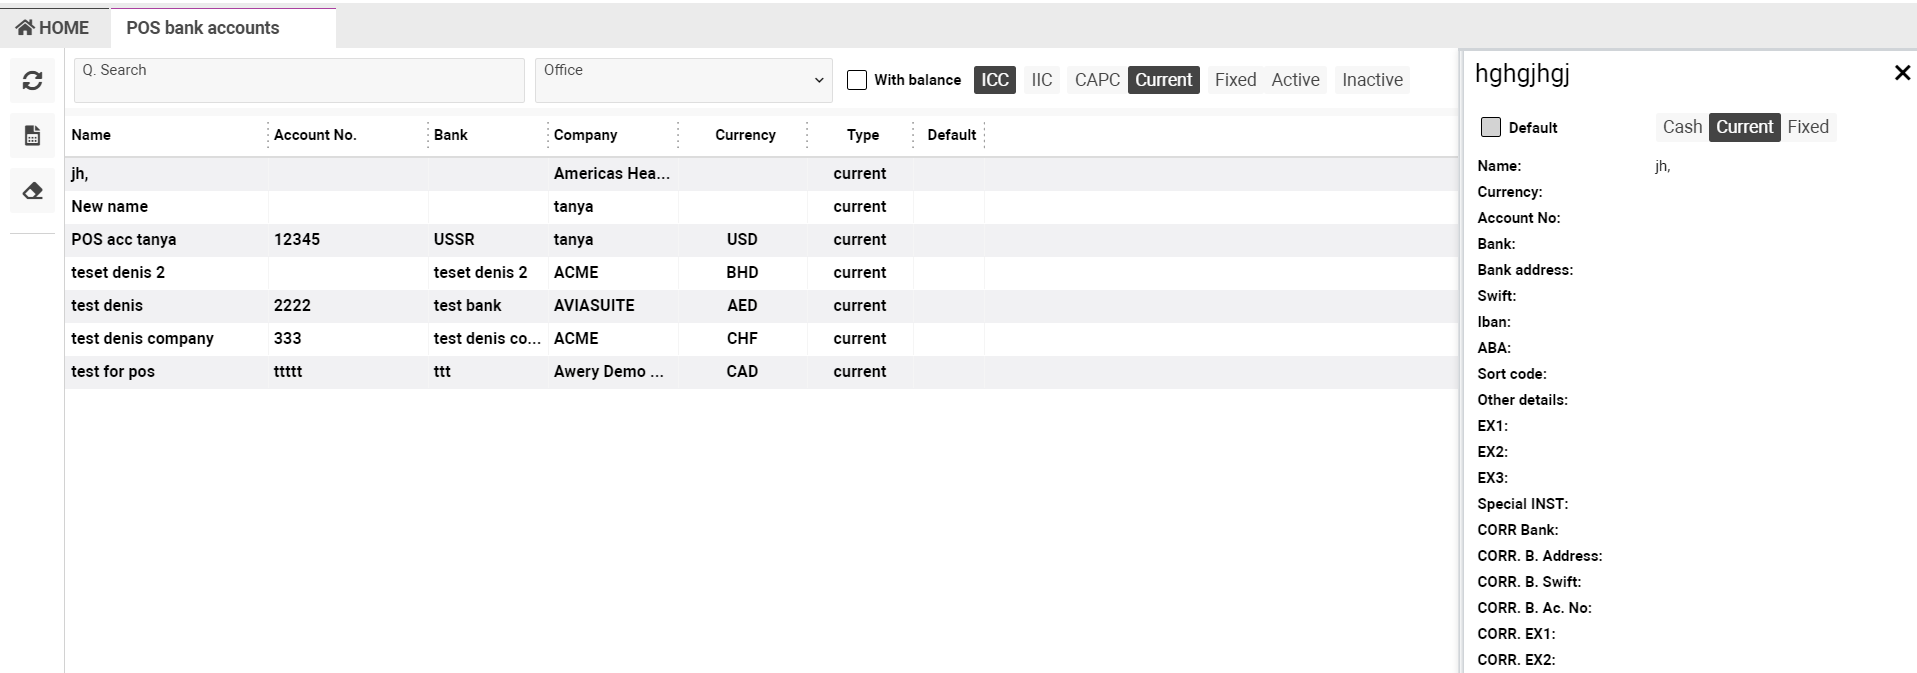Click the calculator report icon in the sidebar
Image resolution: width=1917 pixels, height=673 pixels.
point(32,136)
